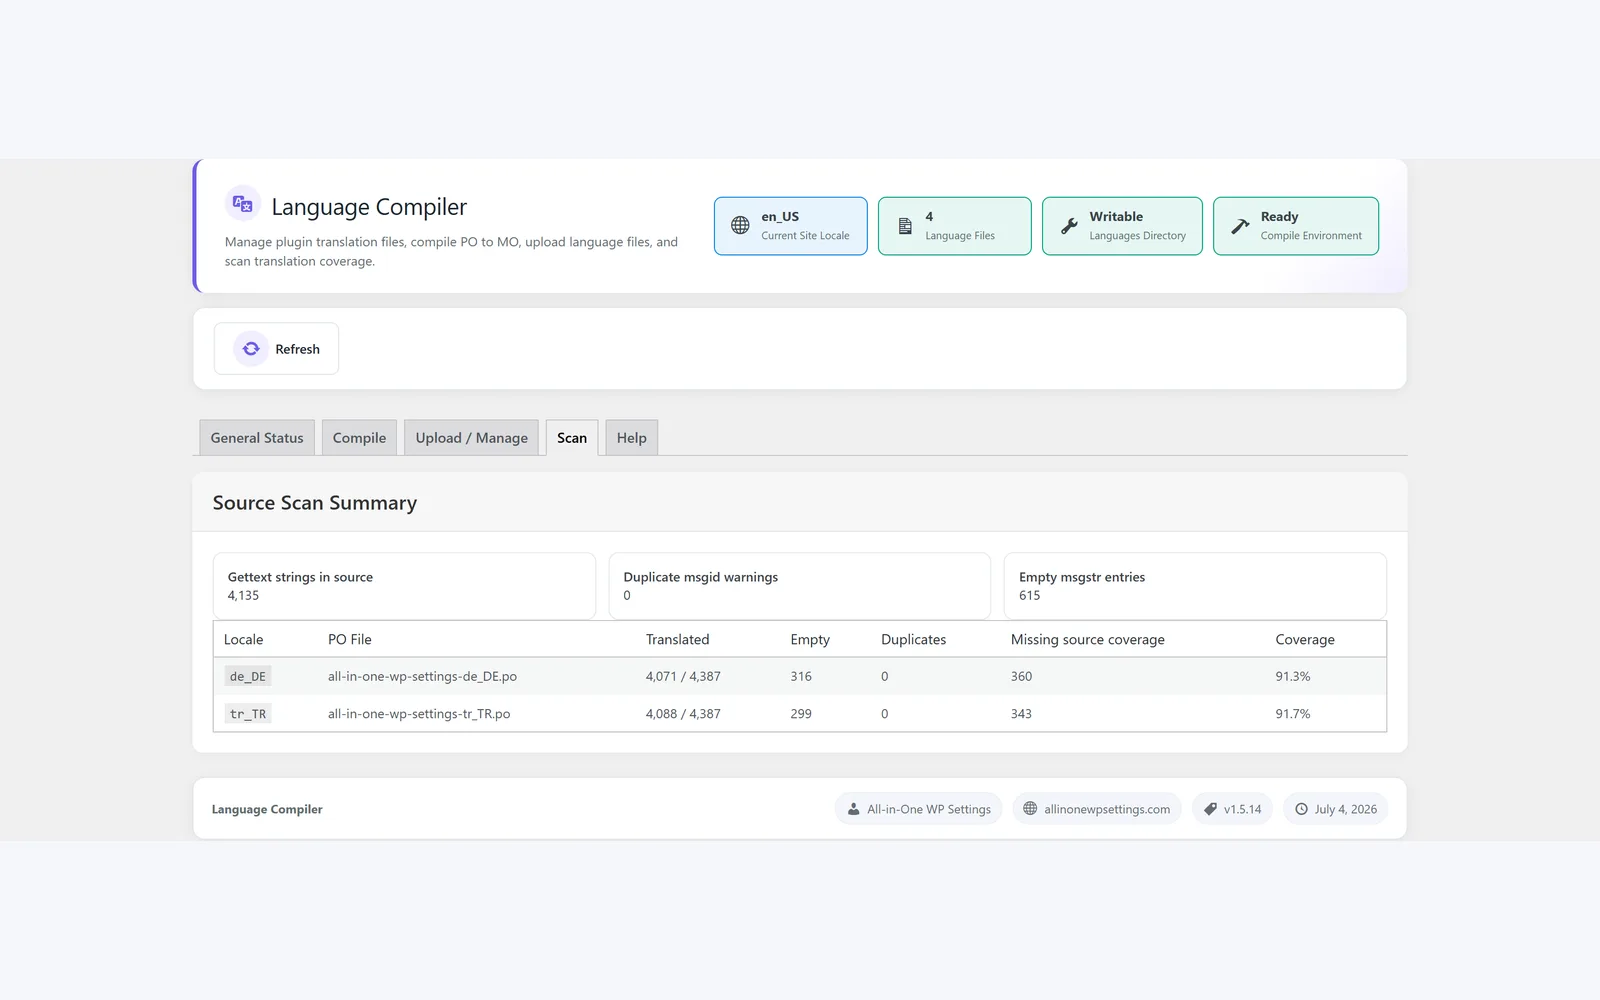Click the 615 empty msgstr count

(x=1030, y=595)
